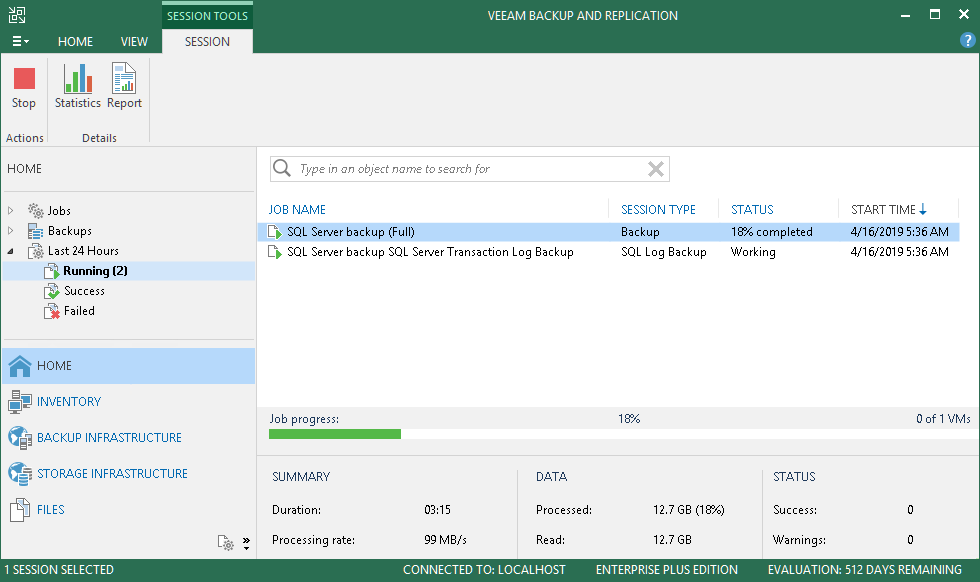Viewport: 980px width, 582px height.
Task: Open the Failed sessions node
Action: click(x=79, y=311)
